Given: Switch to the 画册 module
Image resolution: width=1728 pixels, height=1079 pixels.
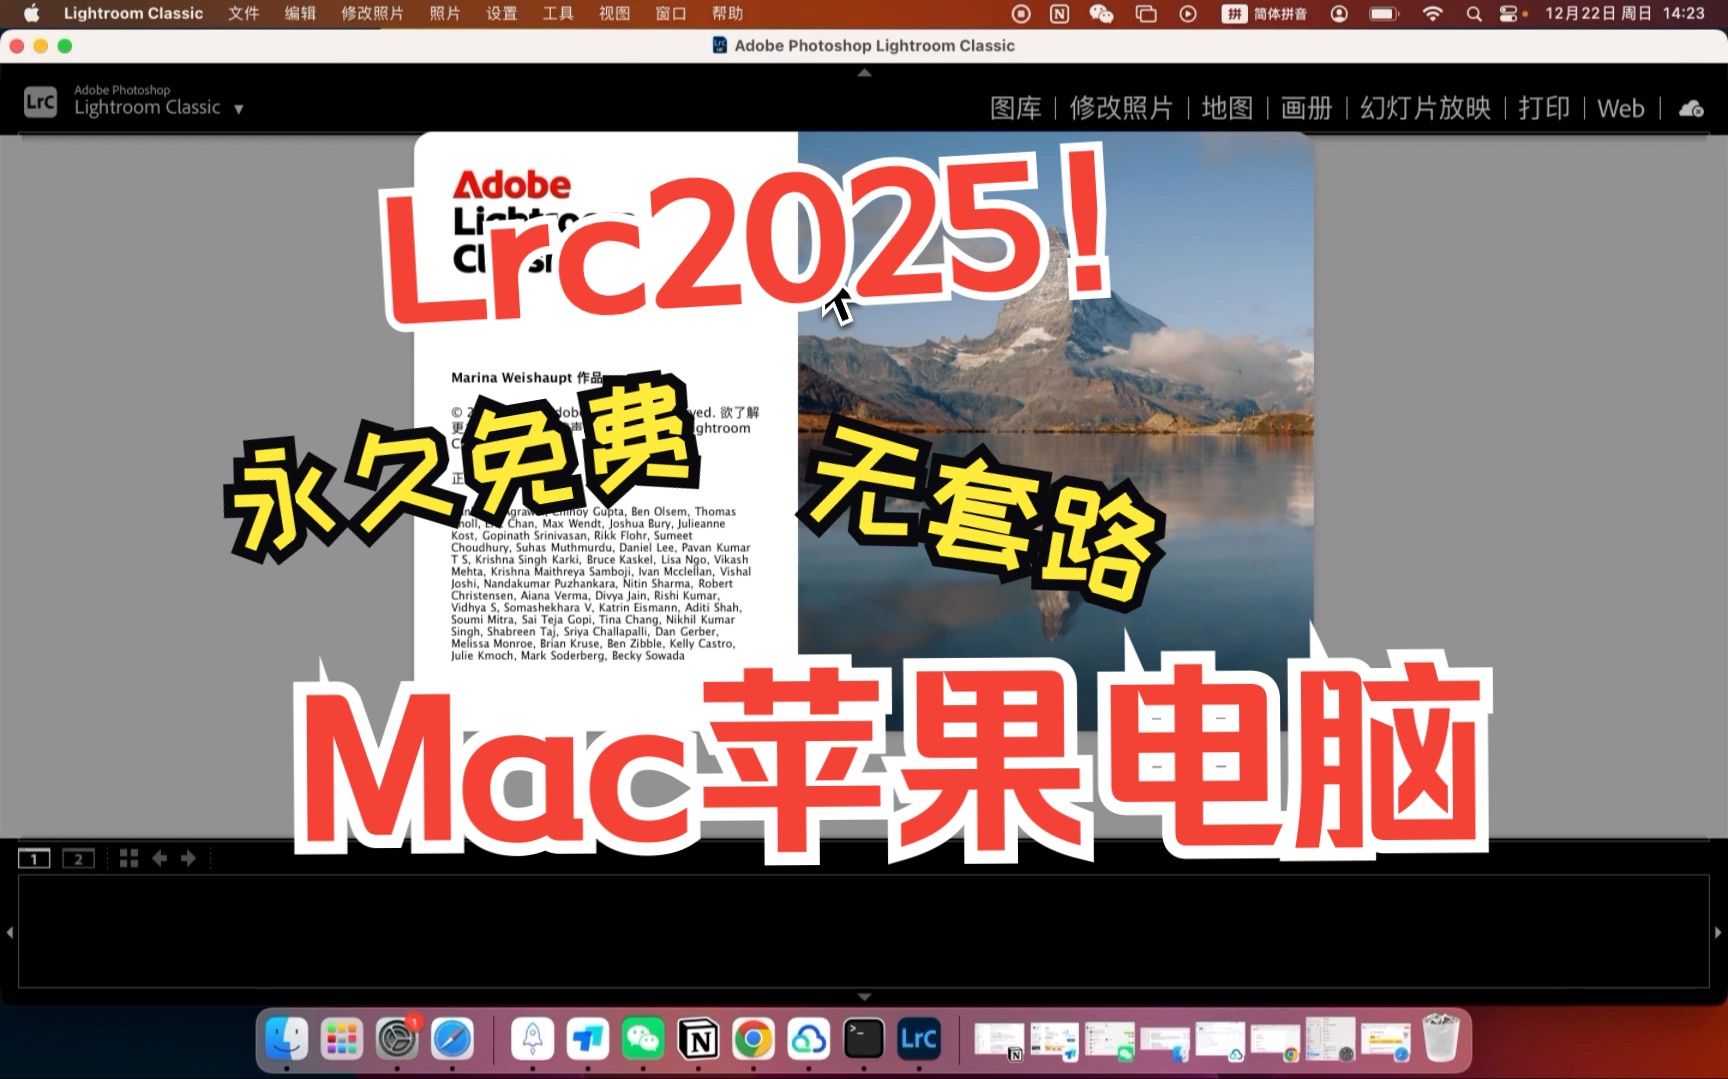Looking at the screenshot, I should click(1306, 108).
